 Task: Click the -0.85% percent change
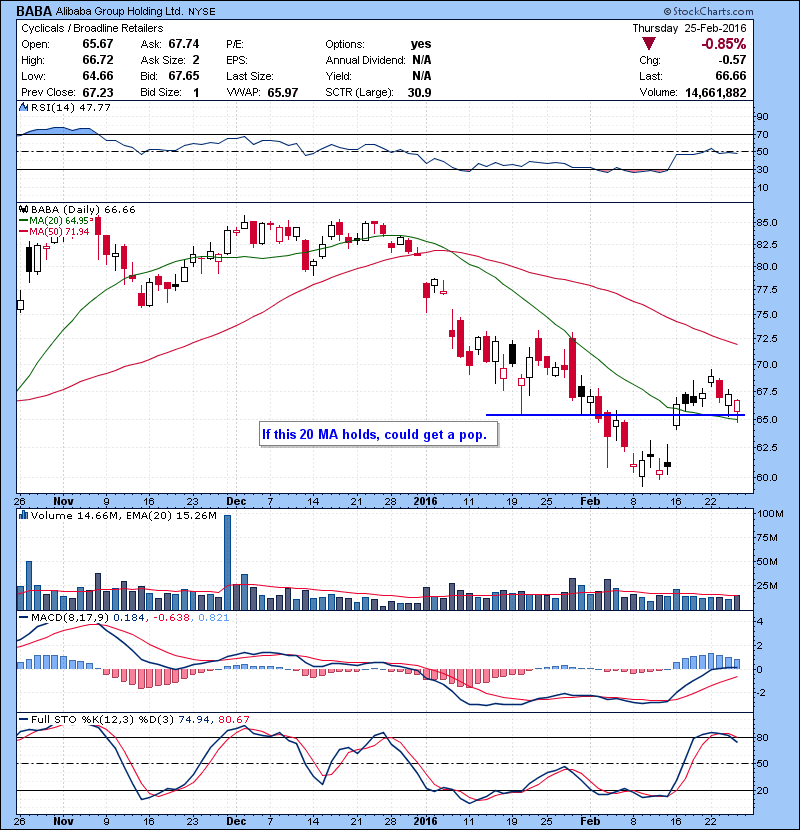723,43
